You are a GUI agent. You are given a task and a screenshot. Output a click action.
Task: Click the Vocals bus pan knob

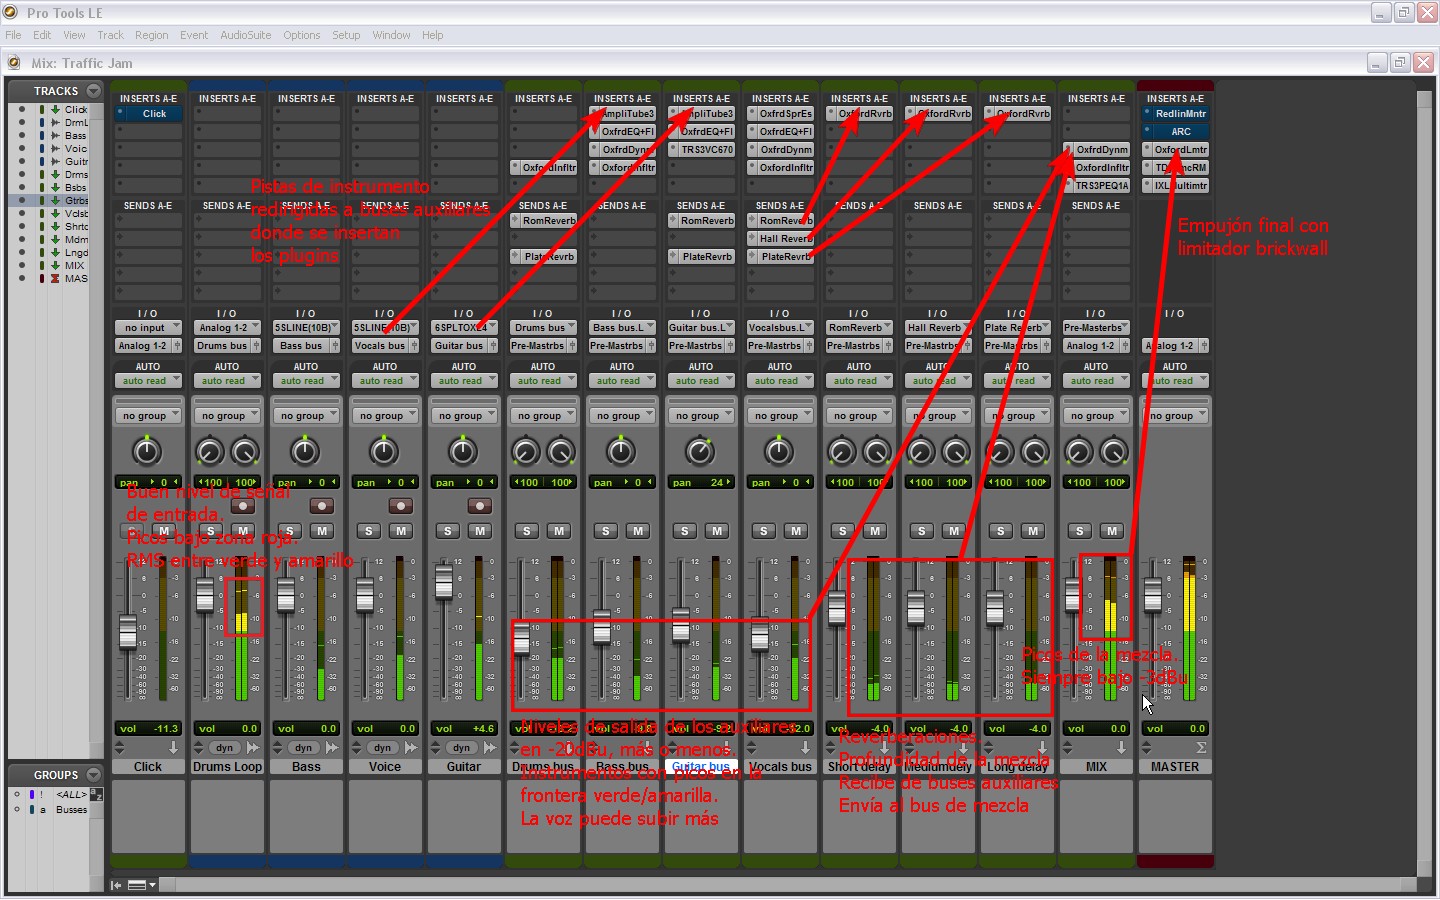tap(780, 452)
